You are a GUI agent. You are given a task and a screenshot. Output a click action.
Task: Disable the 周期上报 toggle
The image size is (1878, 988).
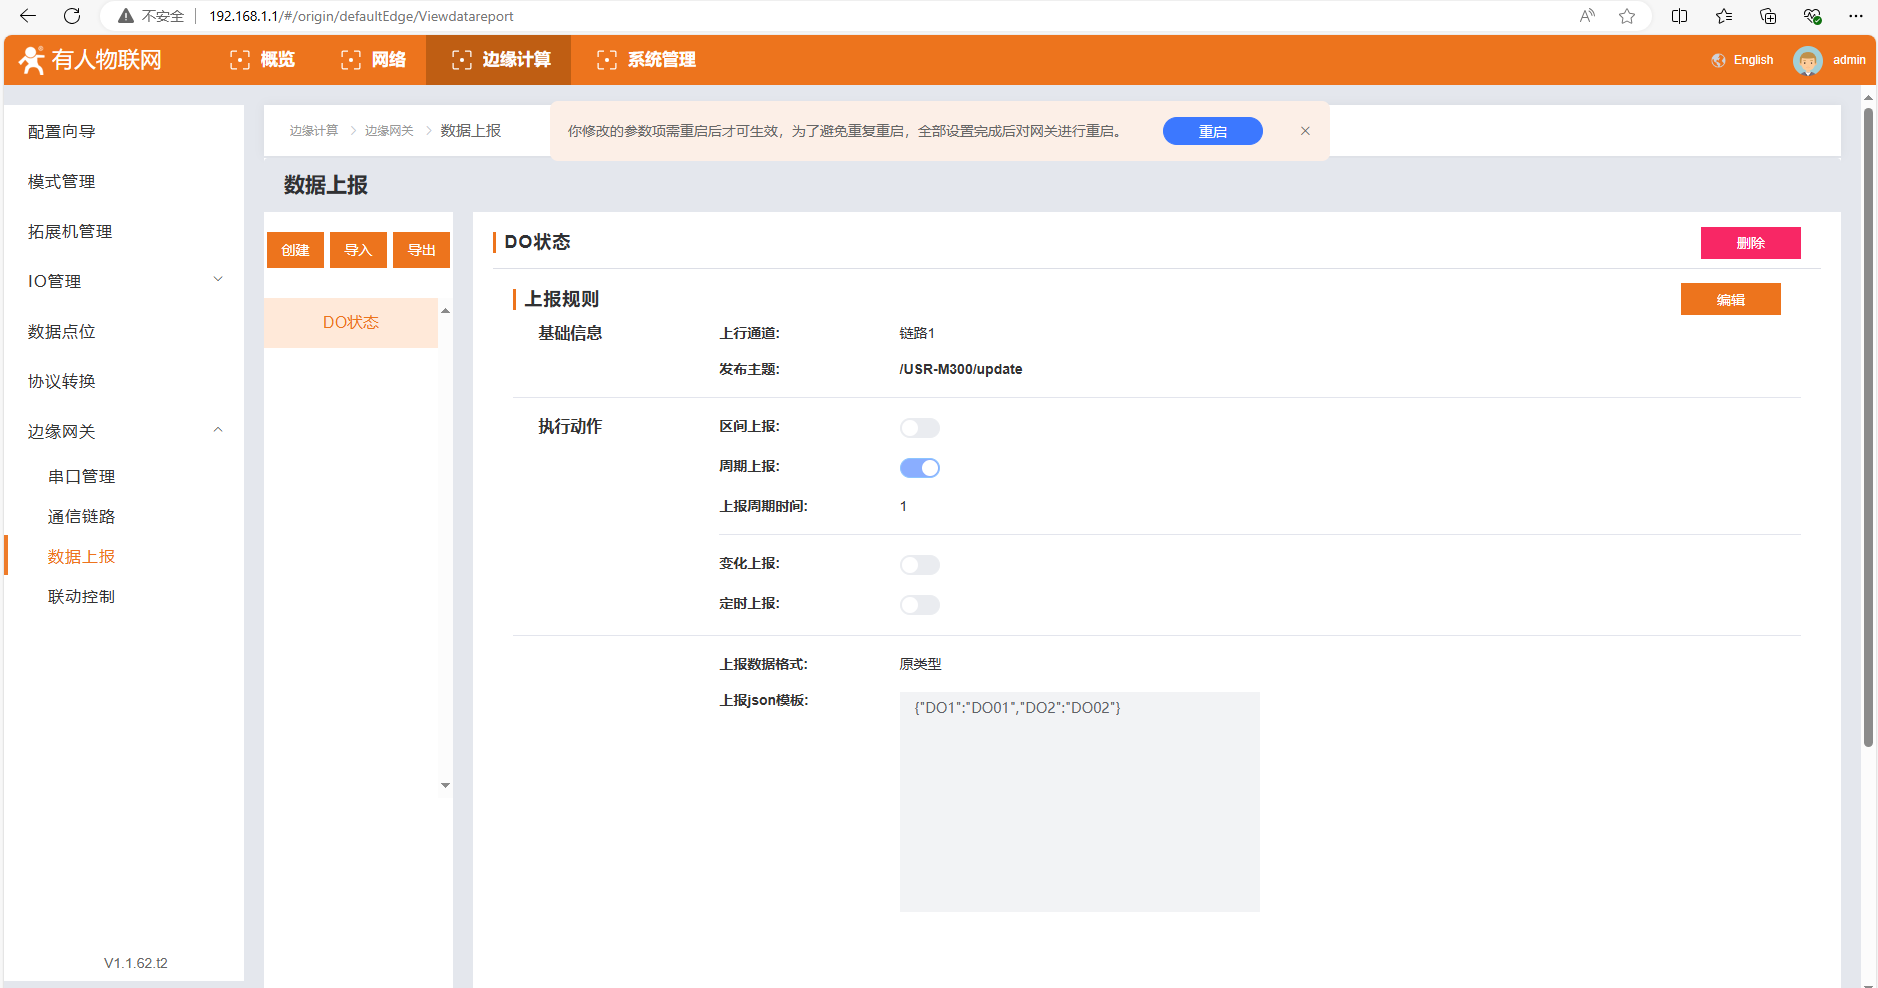(919, 468)
